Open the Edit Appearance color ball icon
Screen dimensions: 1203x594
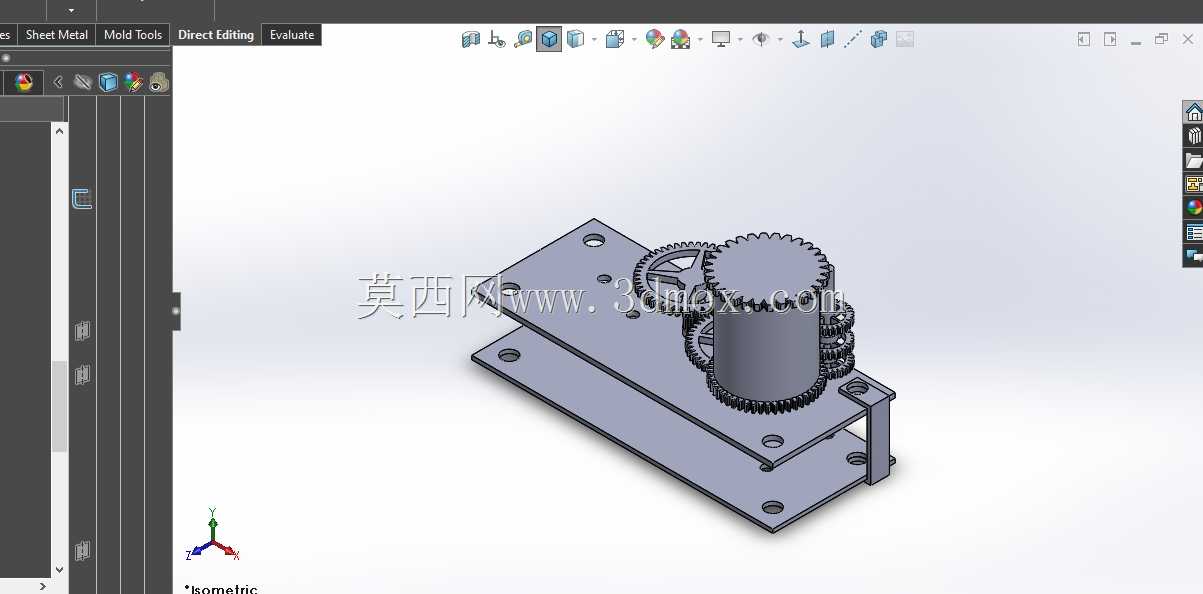coord(655,39)
